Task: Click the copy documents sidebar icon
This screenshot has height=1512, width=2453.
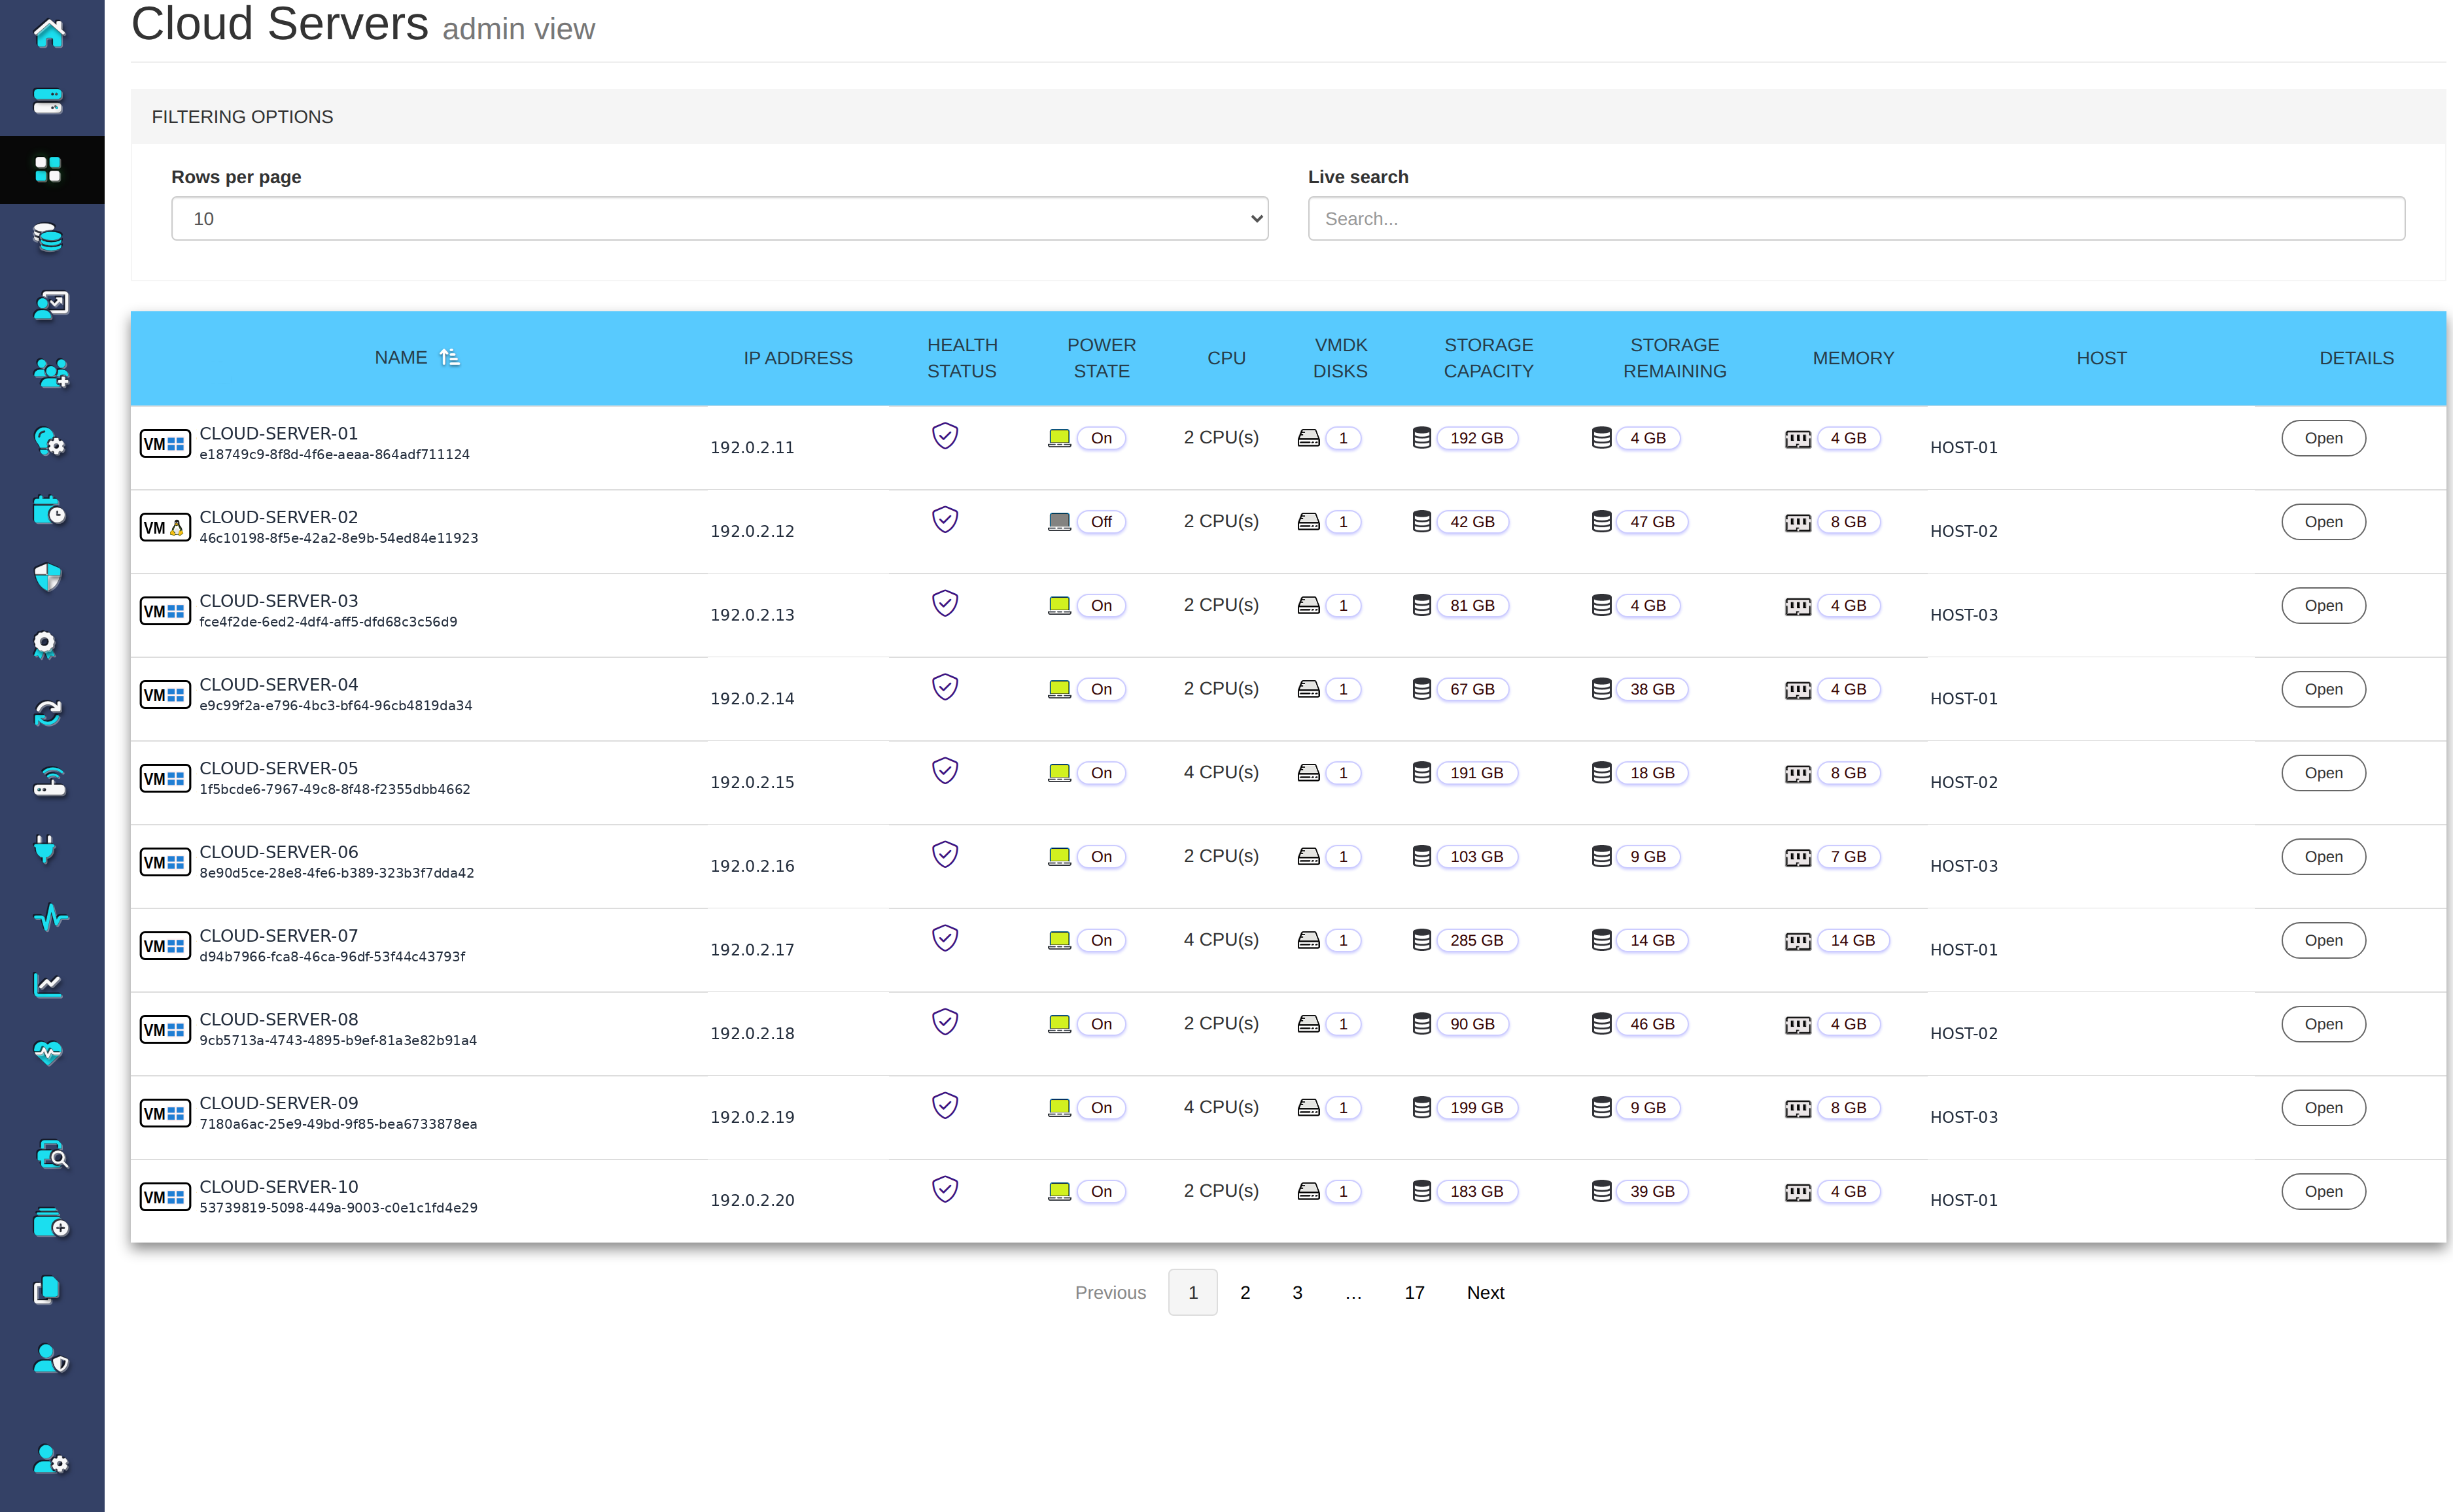Action: coord(47,1291)
